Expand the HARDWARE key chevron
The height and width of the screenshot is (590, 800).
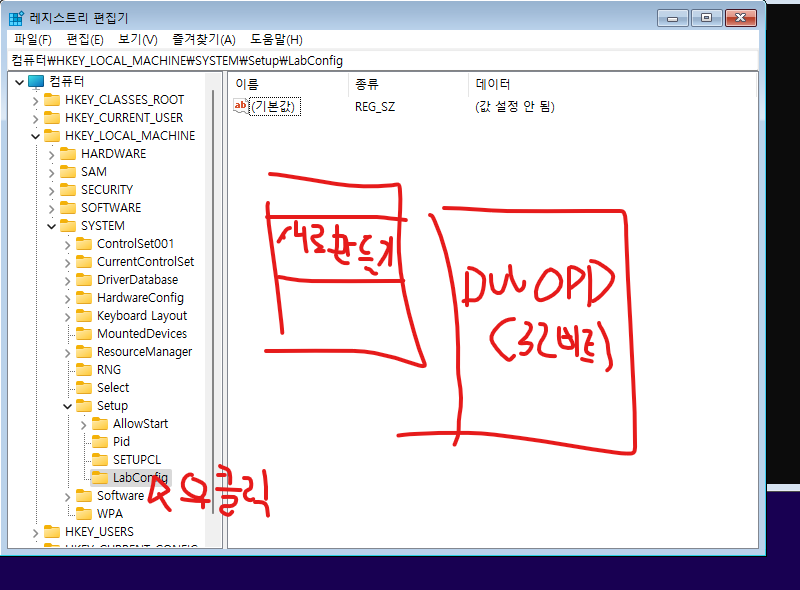[x=51, y=154]
